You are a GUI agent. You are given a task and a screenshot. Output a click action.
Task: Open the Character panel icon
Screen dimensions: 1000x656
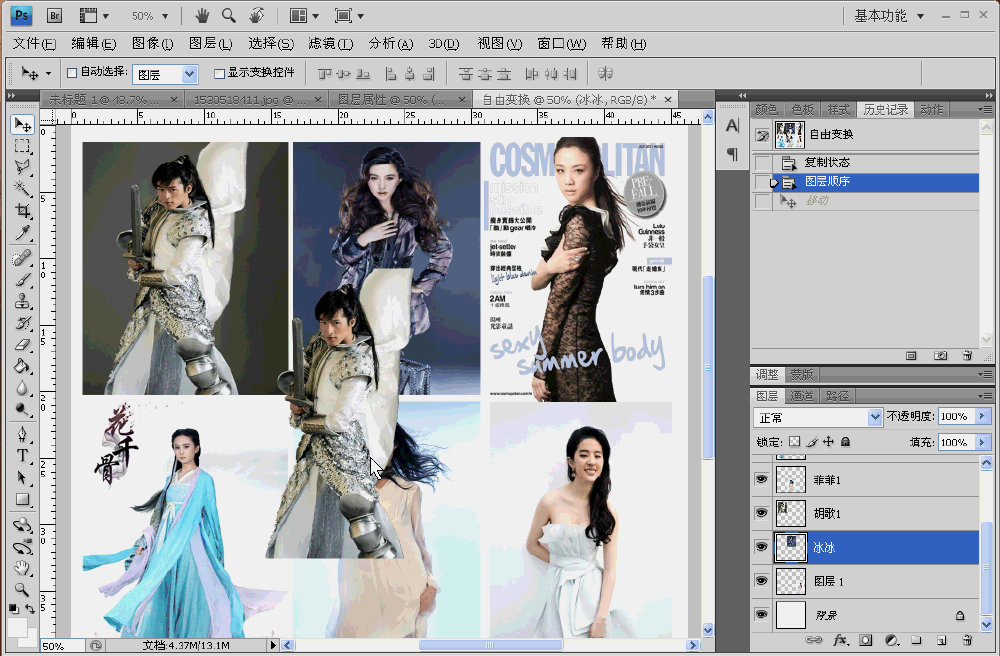click(x=732, y=126)
